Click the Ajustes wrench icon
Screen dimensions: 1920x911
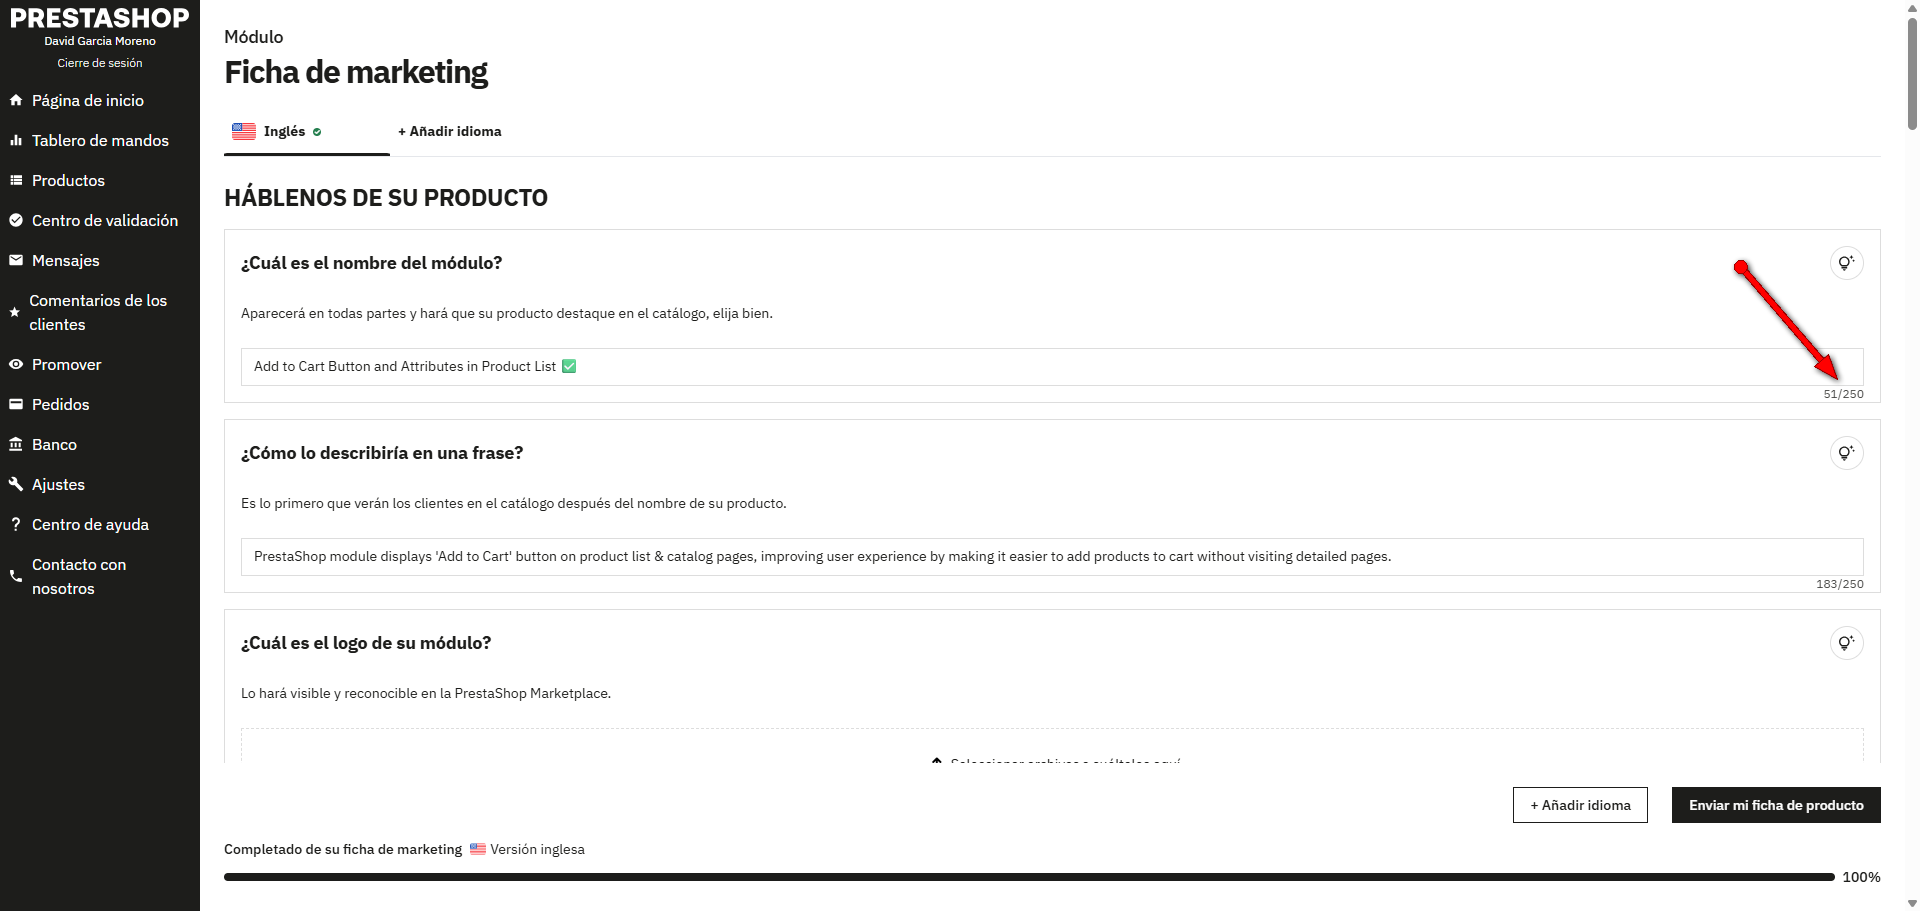click(16, 484)
